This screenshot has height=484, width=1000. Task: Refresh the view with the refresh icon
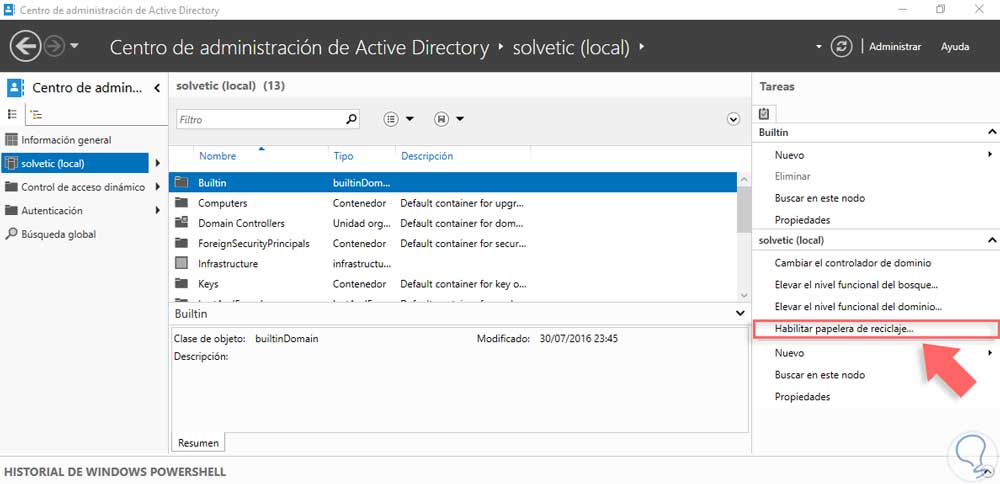841,47
